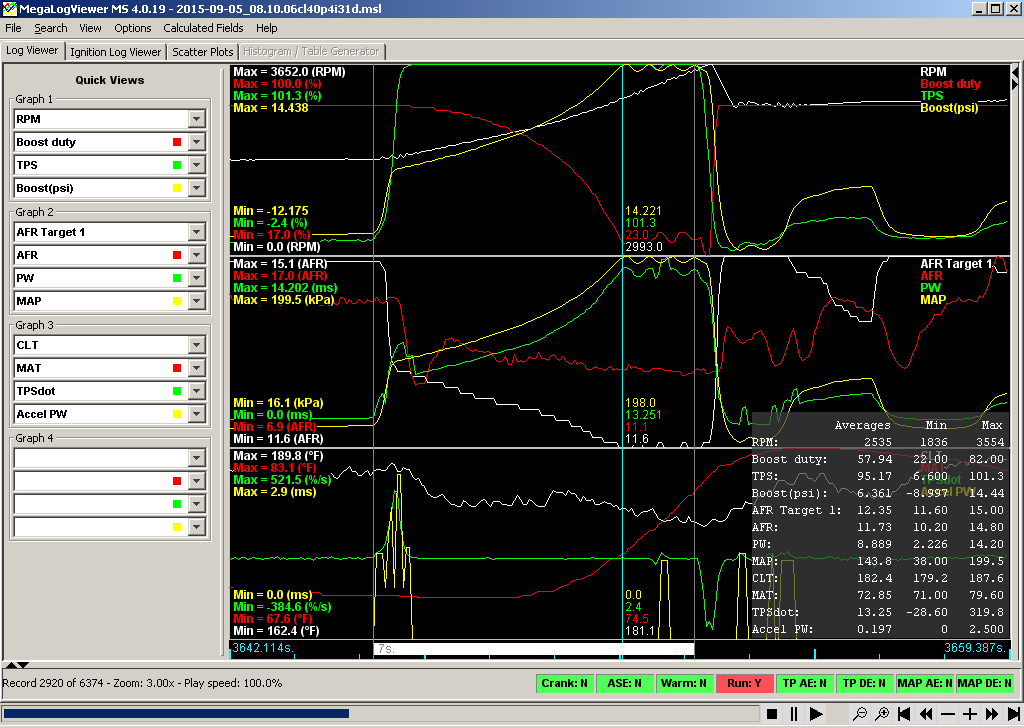The width and height of the screenshot is (1024, 728).
Task: Zoom in using magnifier plus icon
Action: coord(882,714)
